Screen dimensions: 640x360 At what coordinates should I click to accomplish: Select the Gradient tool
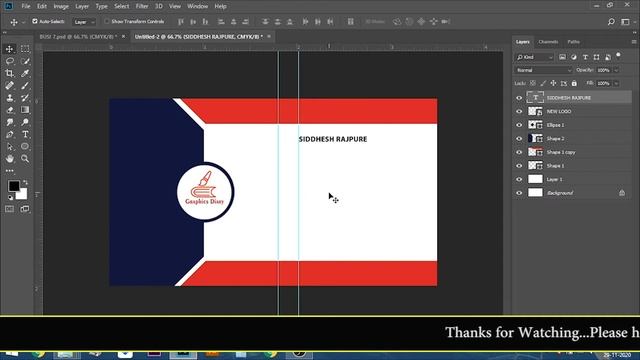[25, 110]
